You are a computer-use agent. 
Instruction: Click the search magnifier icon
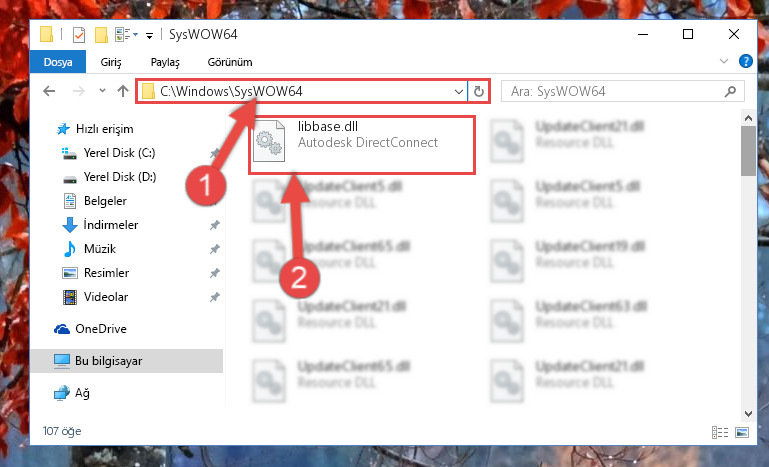click(730, 91)
